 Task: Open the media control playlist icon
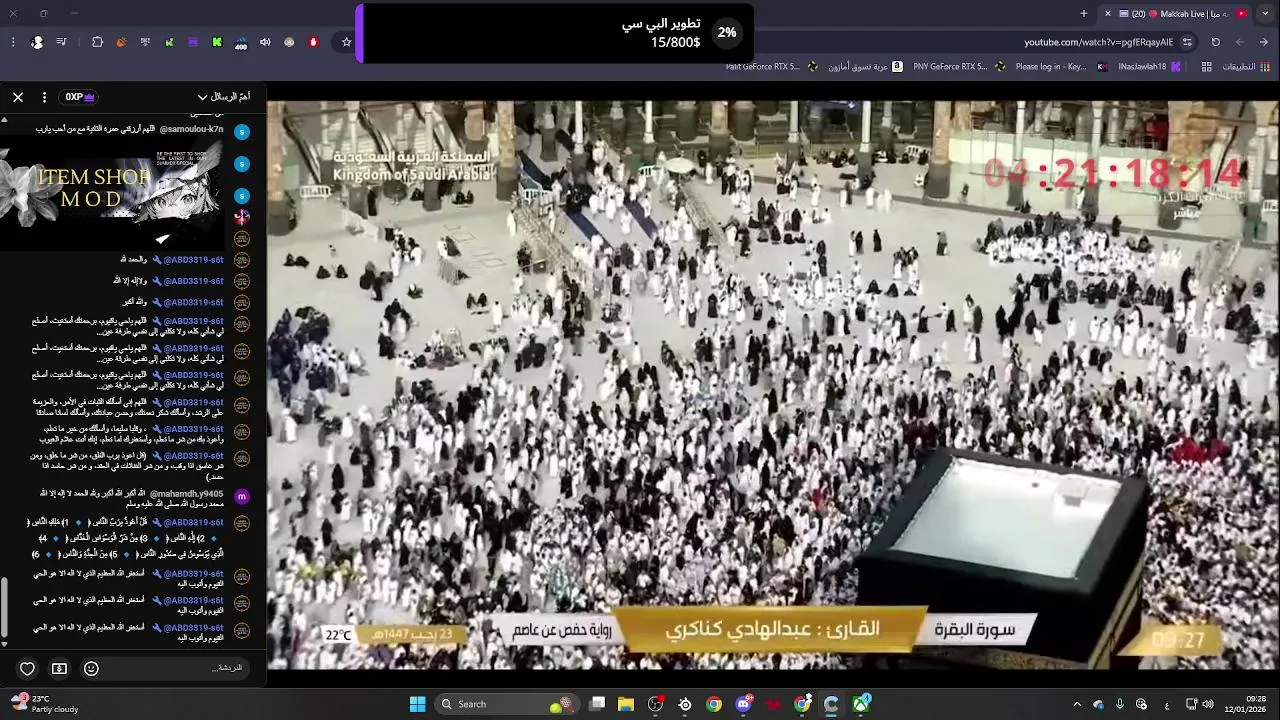click(x=62, y=42)
